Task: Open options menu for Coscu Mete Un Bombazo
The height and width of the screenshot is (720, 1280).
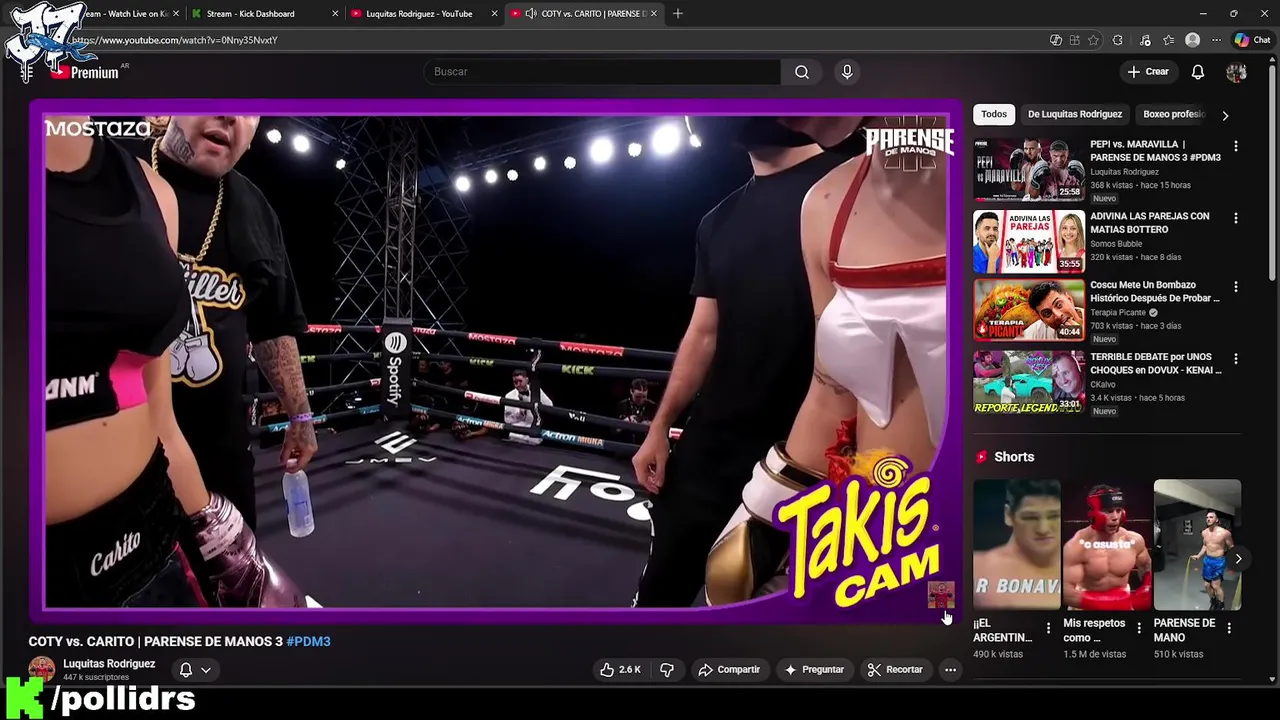Action: 1235,287
